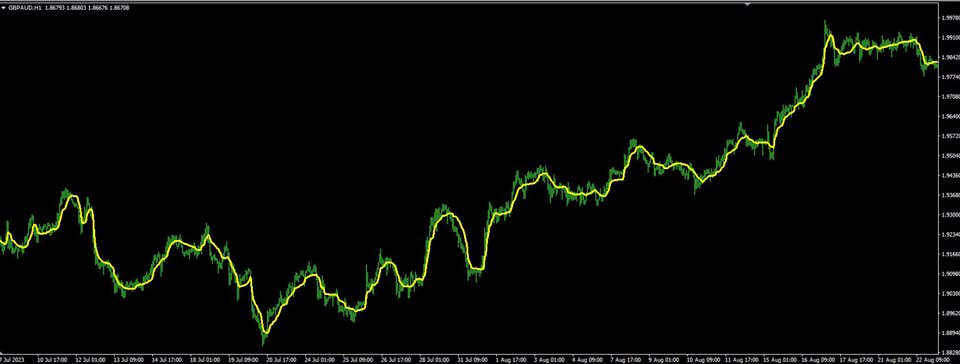The width and height of the screenshot is (960, 364).
Task: Click the 4 Aug 09:00 time label
Action: coord(588,360)
